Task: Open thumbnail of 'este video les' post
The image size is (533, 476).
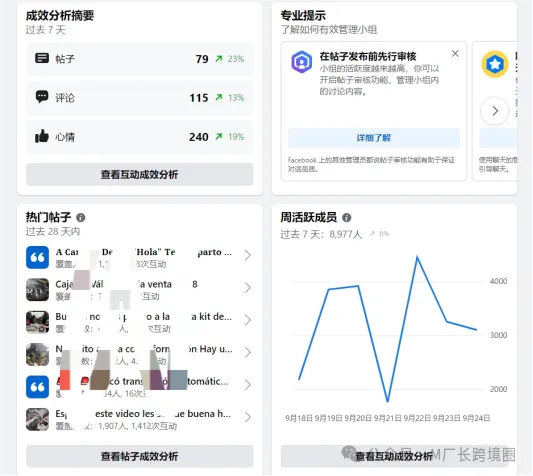Action: coord(37,419)
